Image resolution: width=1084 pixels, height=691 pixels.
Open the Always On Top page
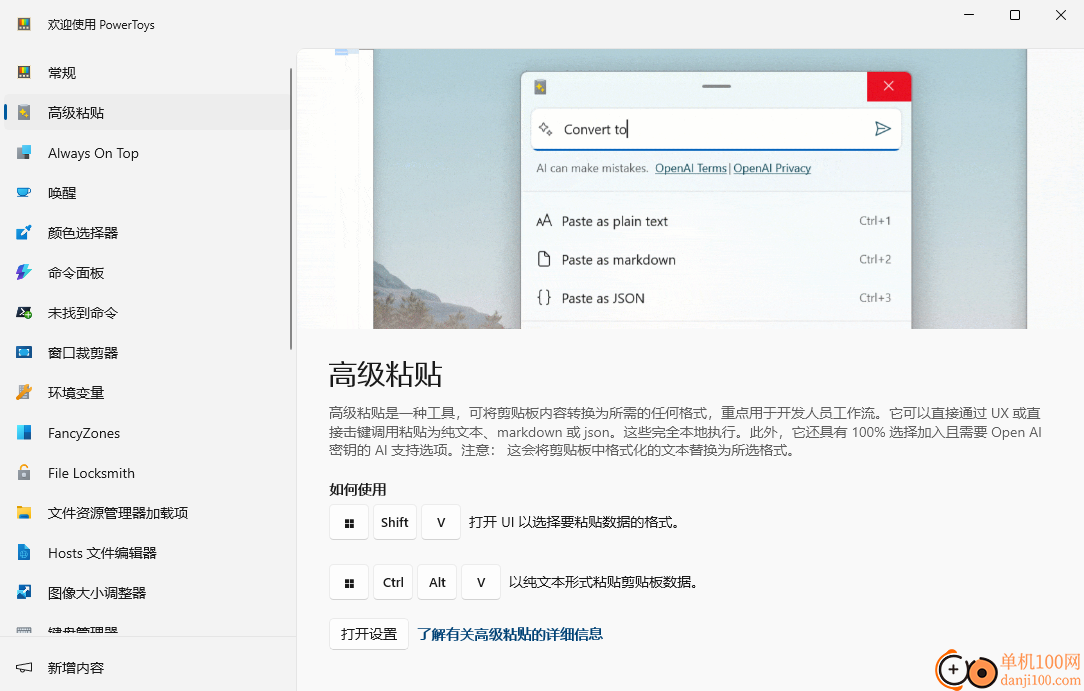coord(147,153)
